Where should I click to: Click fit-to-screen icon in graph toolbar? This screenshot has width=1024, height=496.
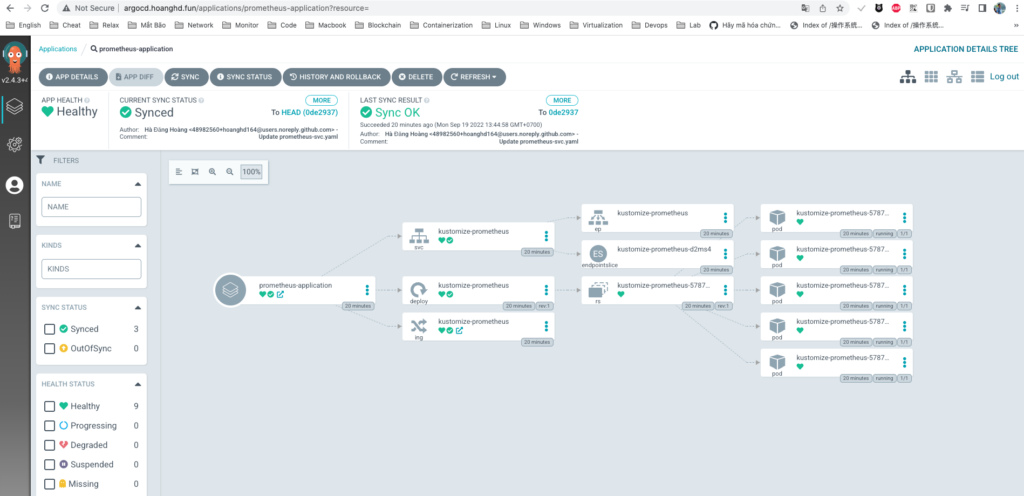(x=195, y=172)
